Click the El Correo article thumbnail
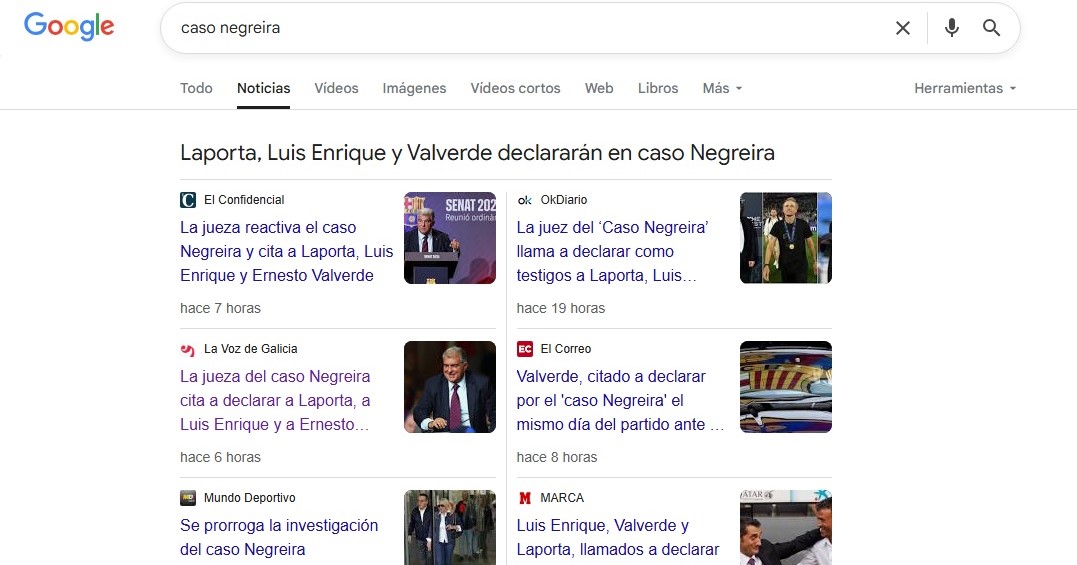1077x565 pixels. (x=786, y=387)
